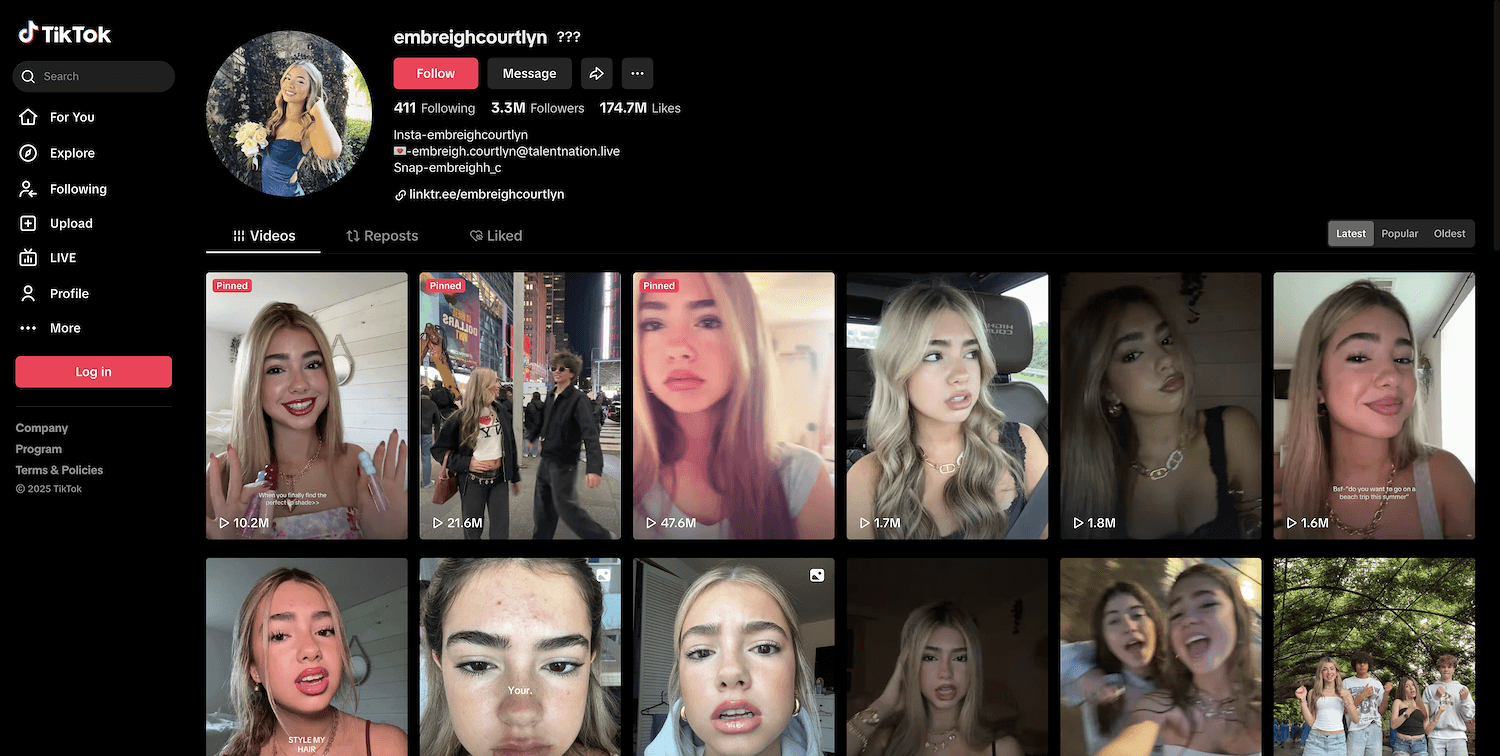Sort videos by Latest
Screen dimensions: 1500x756
click(1350, 234)
